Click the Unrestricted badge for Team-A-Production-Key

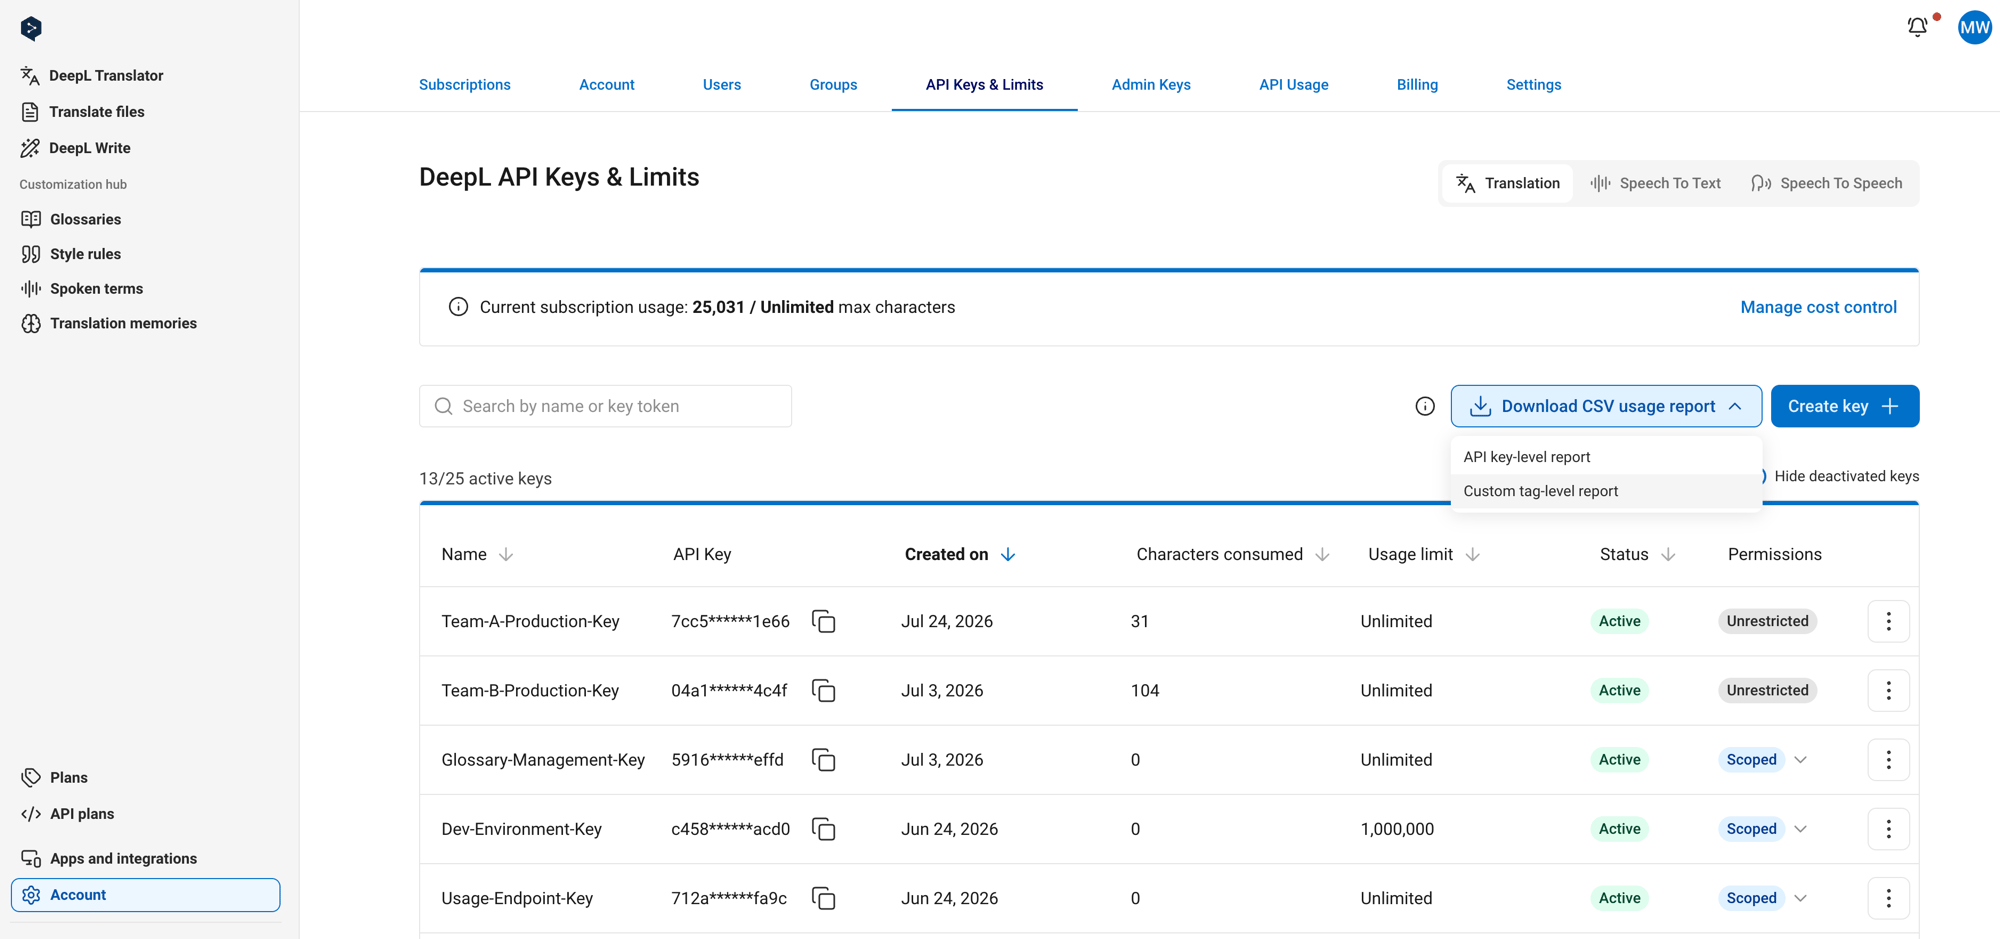pyautogui.click(x=1767, y=621)
